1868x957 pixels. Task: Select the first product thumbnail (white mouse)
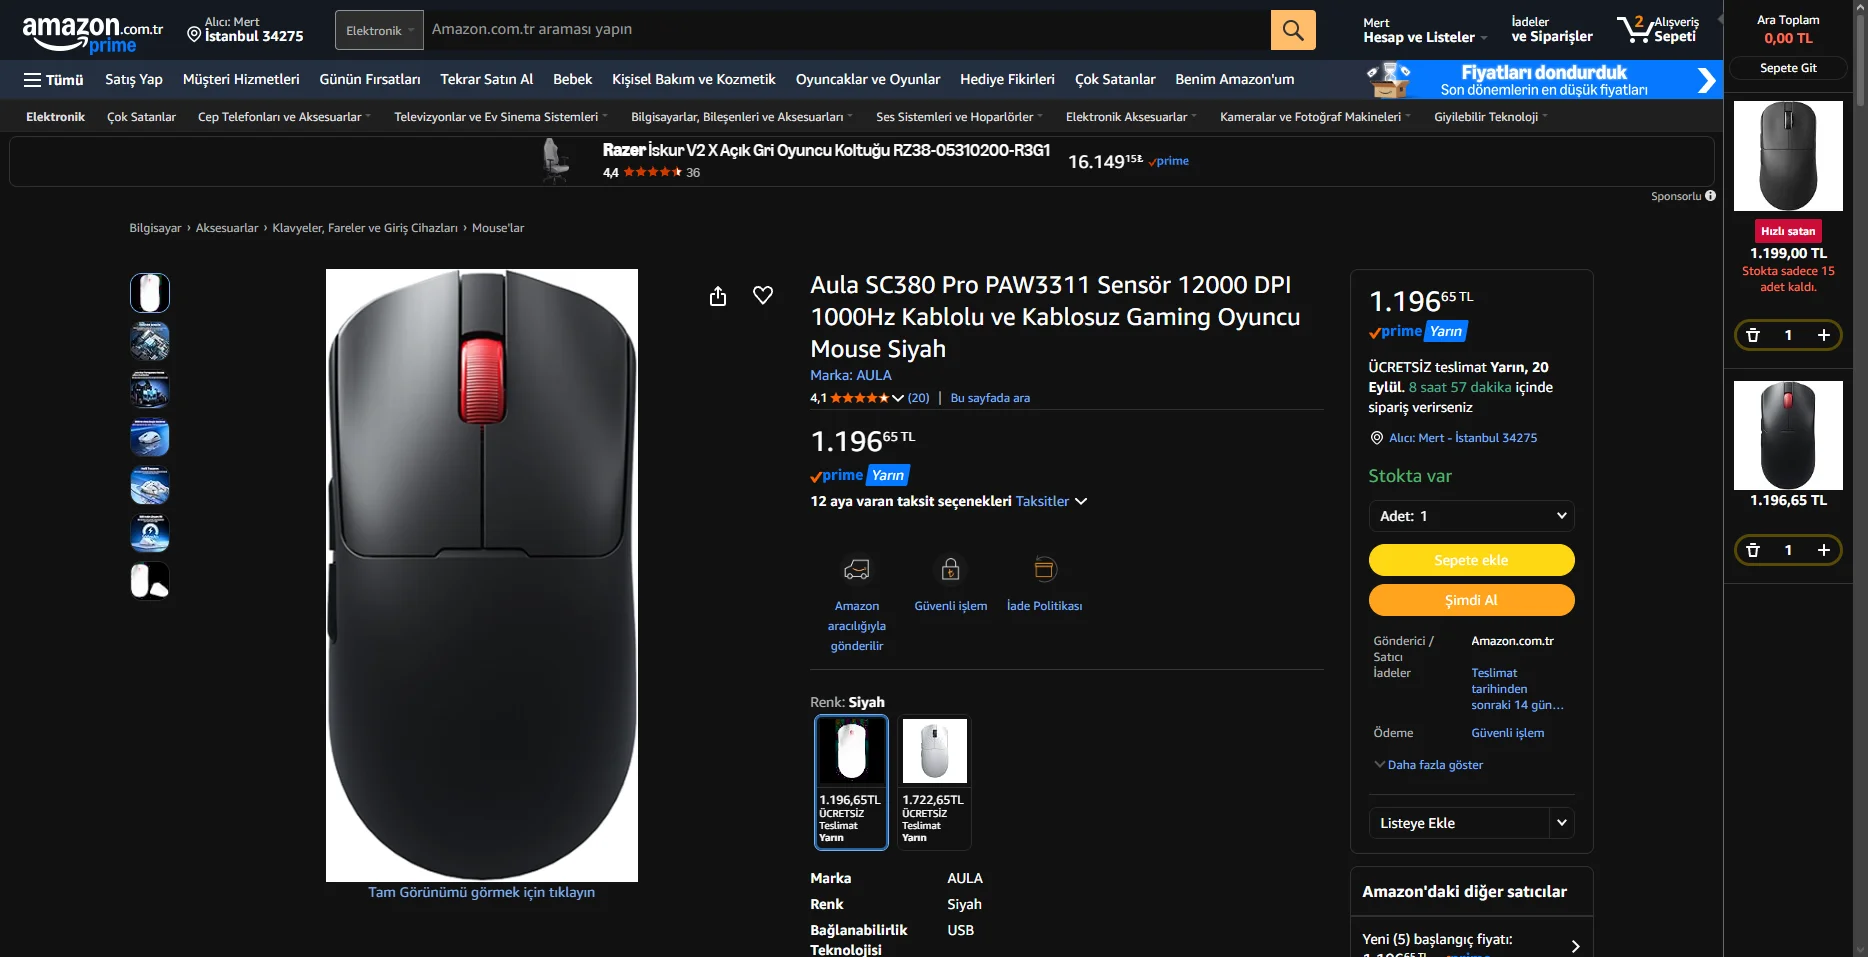[150, 293]
